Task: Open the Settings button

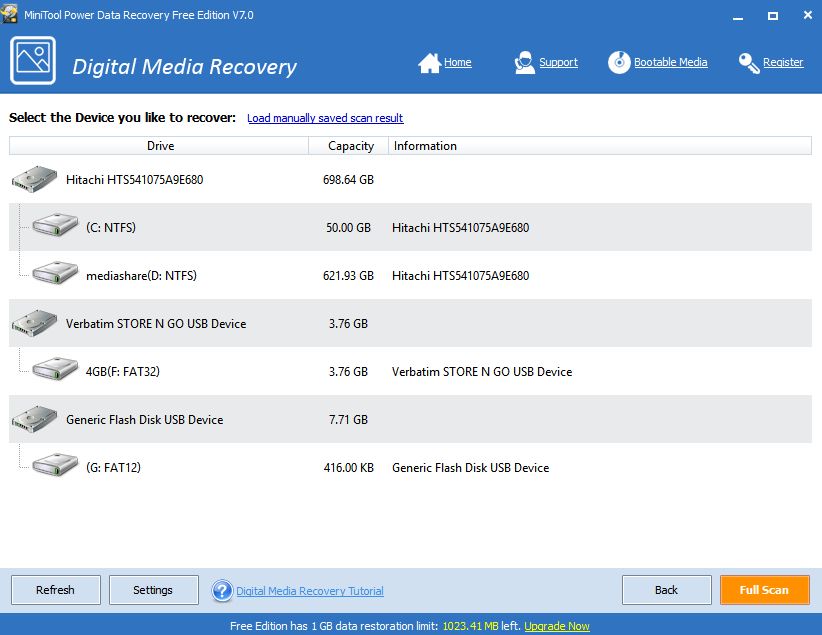Action: (153, 590)
